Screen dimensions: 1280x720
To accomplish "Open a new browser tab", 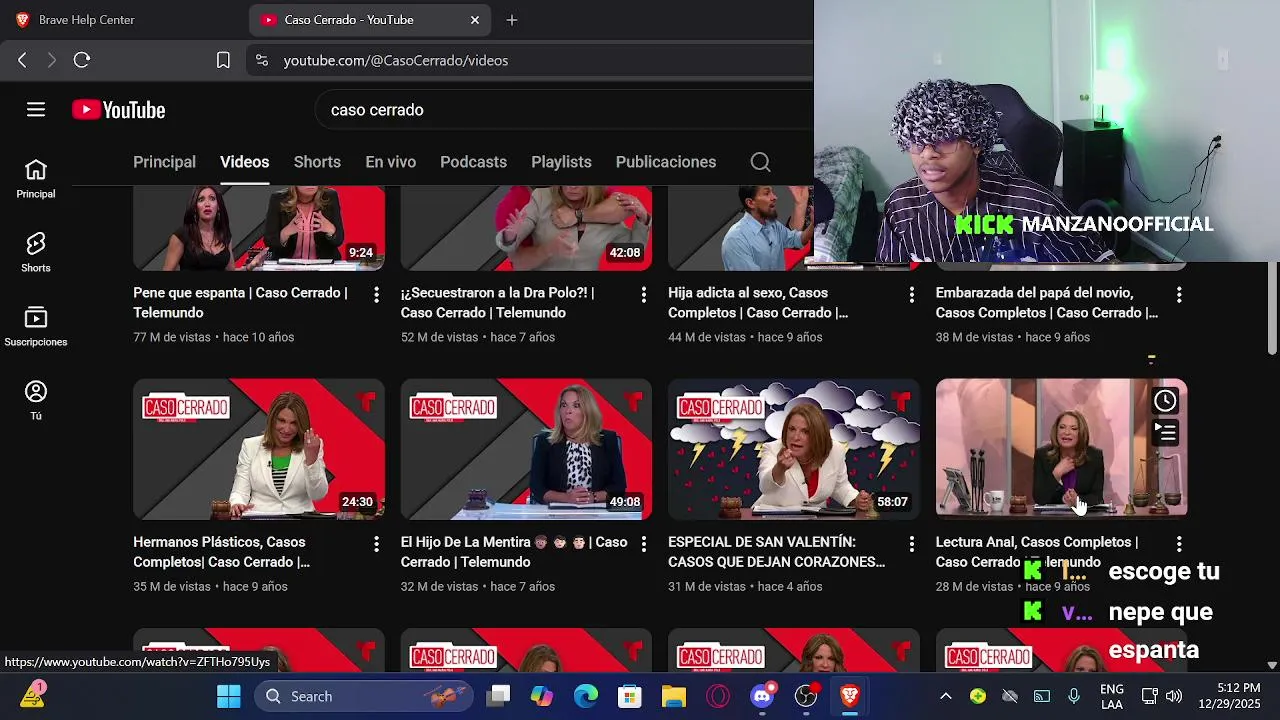I will pyautogui.click(x=512, y=20).
